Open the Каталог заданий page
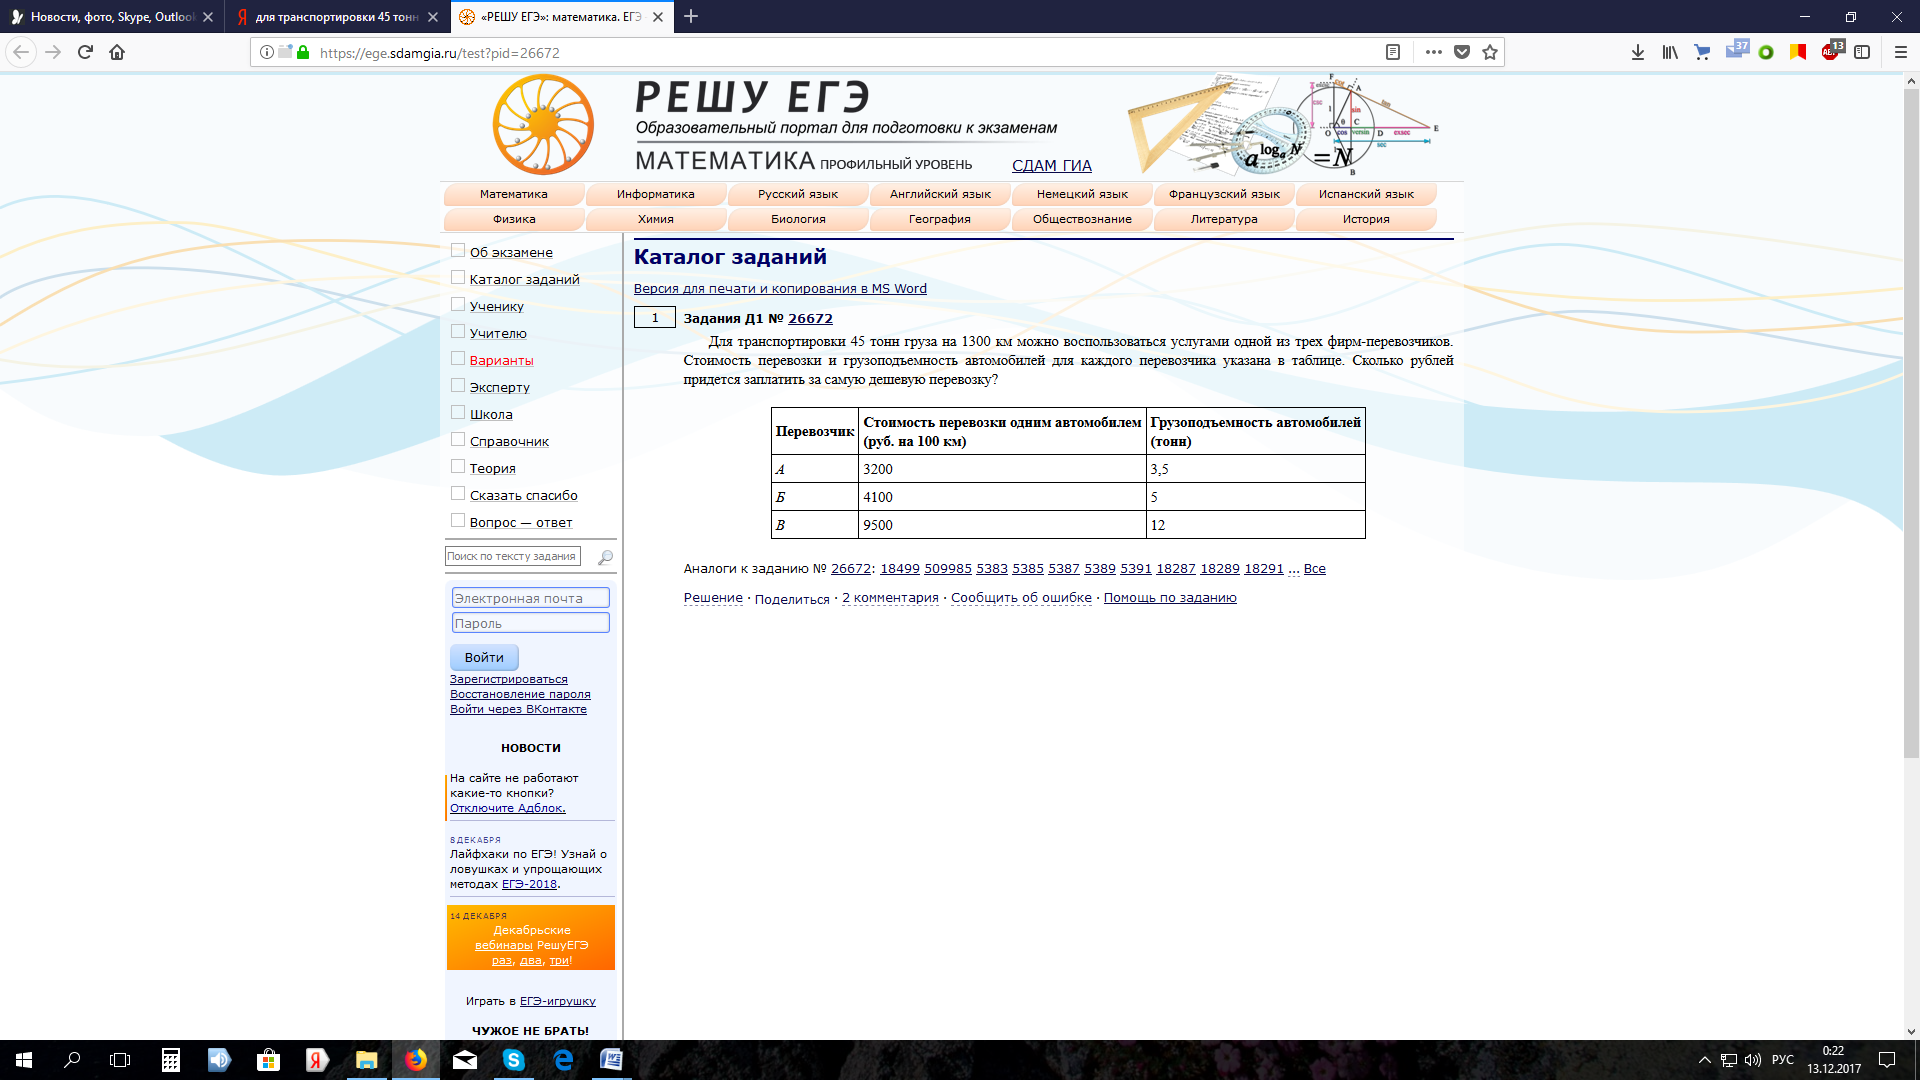Screen dimensions: 1920x1080 tap(525, 278)
